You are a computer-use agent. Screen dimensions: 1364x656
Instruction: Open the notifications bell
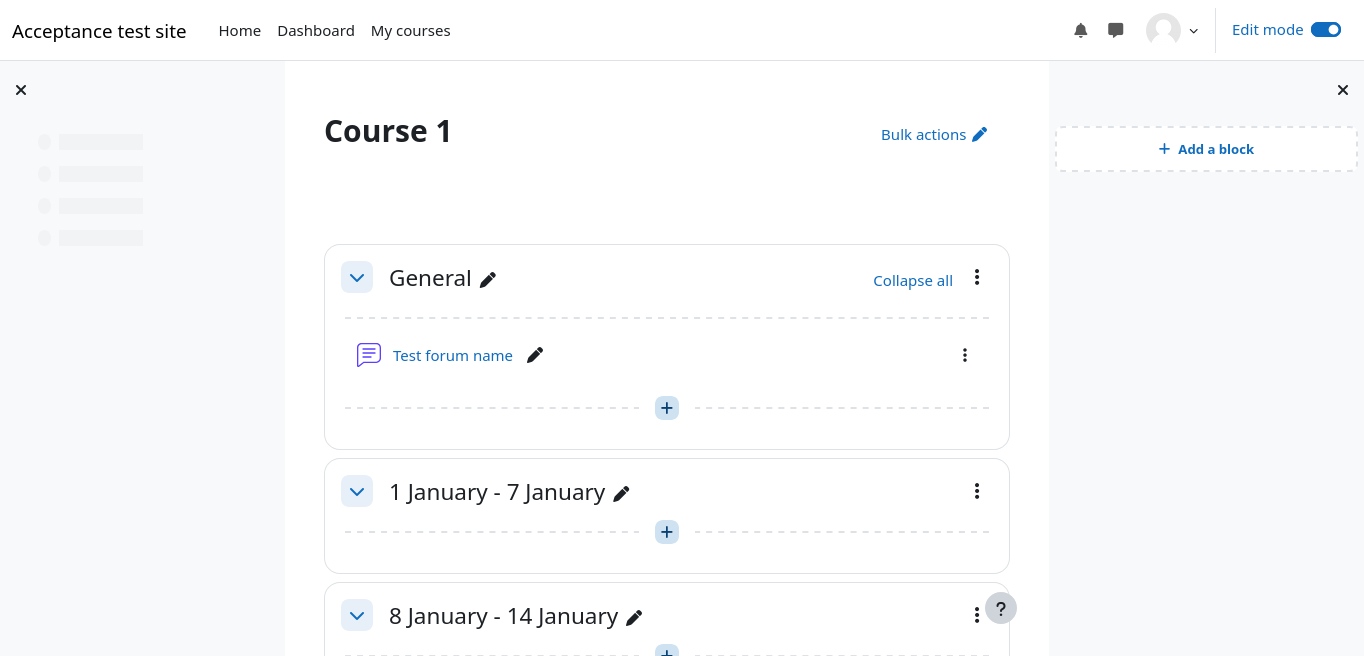(1081, 31)
